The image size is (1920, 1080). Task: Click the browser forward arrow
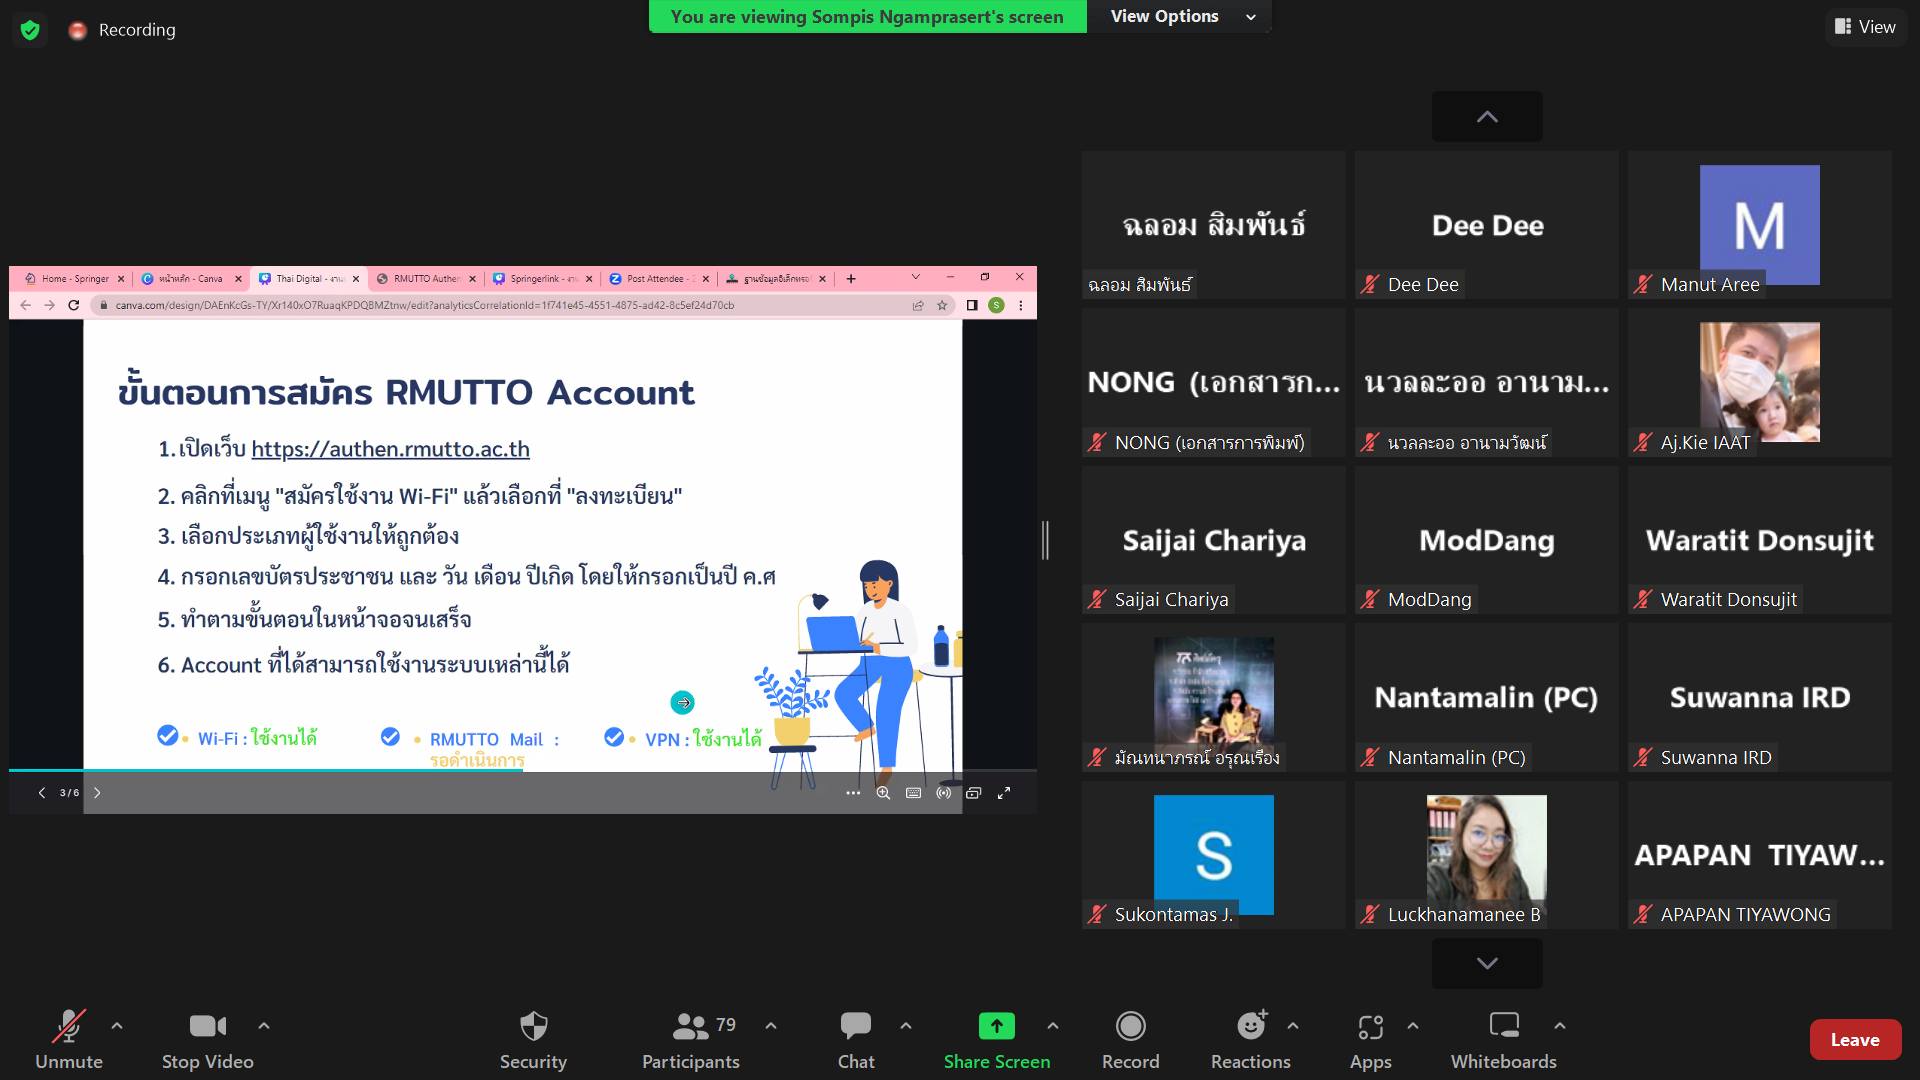pos(49,305)
